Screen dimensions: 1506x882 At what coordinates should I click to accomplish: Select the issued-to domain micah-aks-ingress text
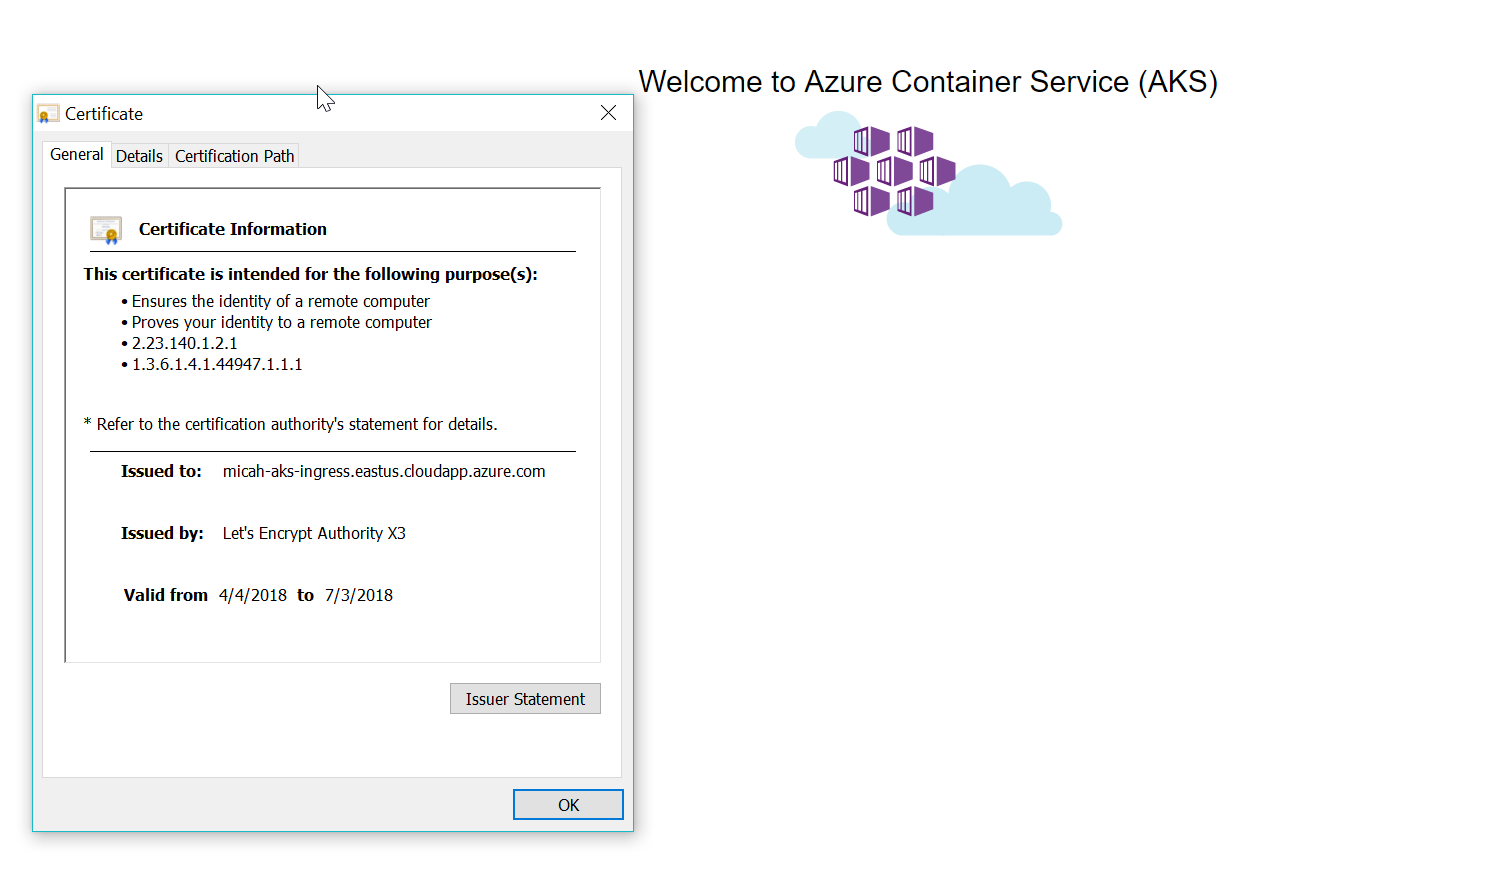pyautogui.click(x=384, y=471)
